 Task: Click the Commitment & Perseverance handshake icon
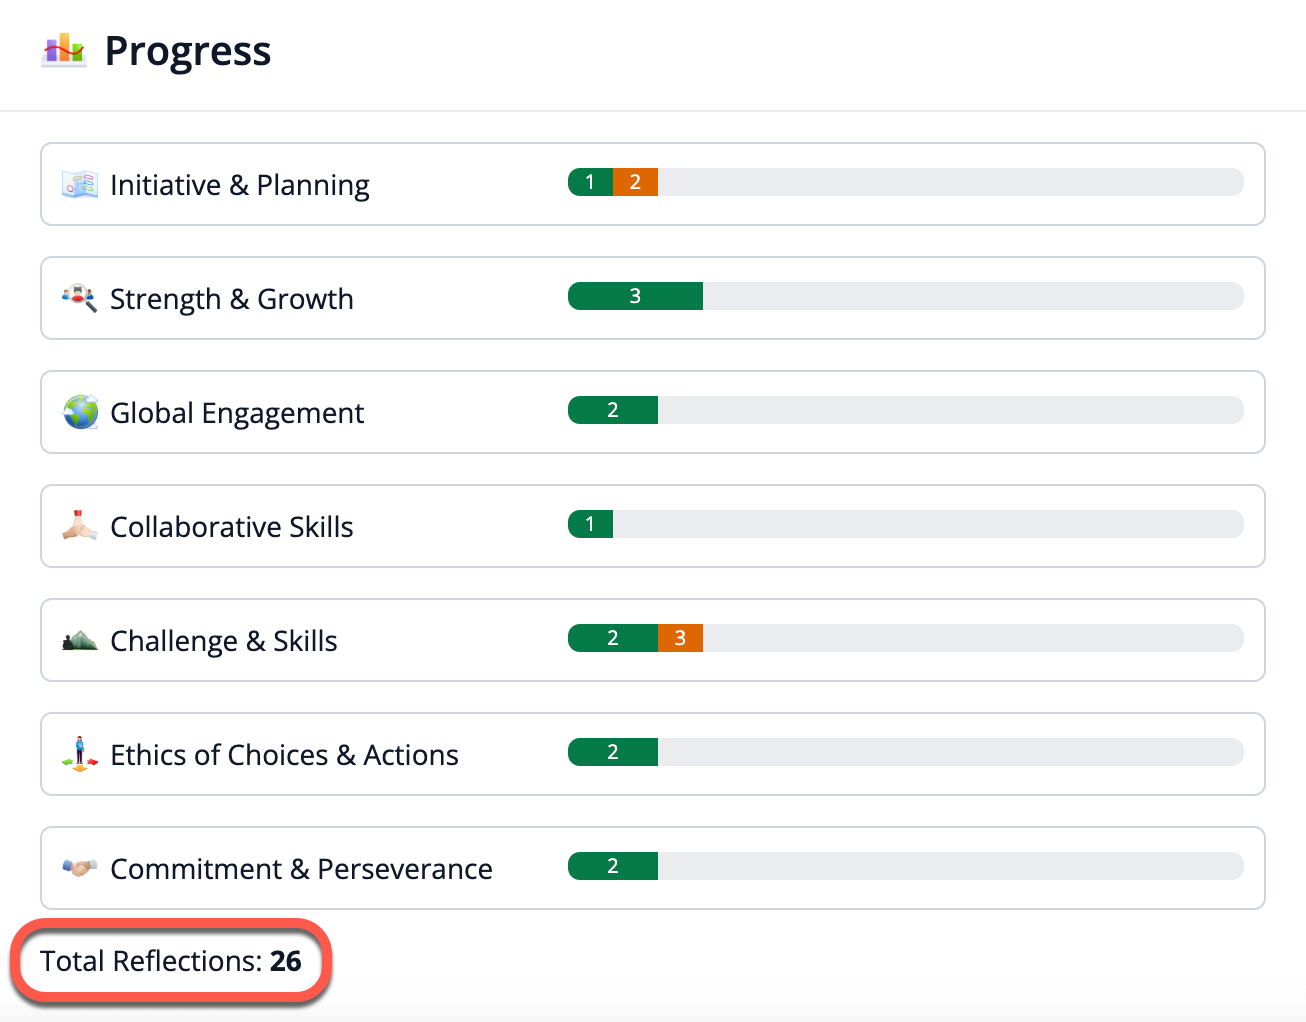click(80, 868)
